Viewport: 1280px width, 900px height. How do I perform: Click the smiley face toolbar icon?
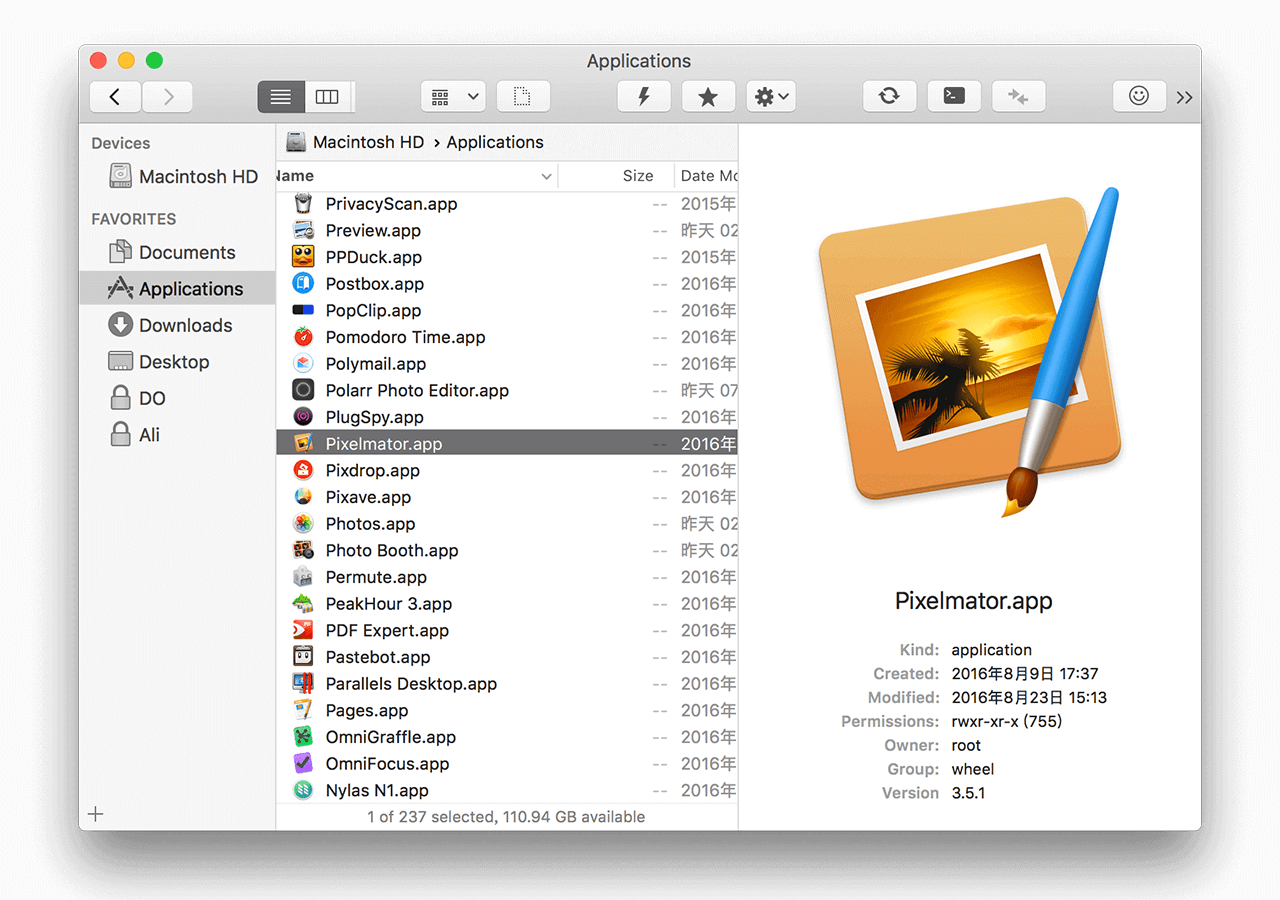coord(1138,96)
